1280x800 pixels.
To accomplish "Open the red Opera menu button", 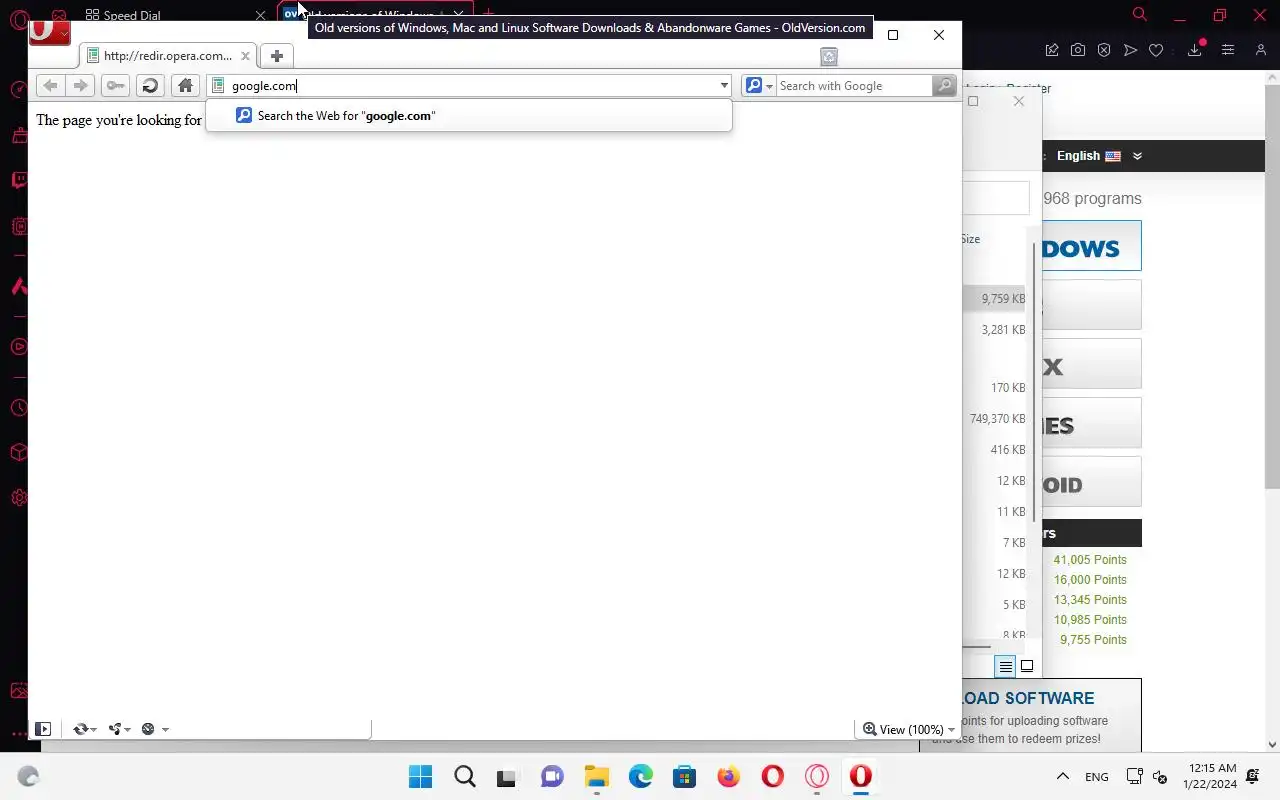I will tap(48, 32).
